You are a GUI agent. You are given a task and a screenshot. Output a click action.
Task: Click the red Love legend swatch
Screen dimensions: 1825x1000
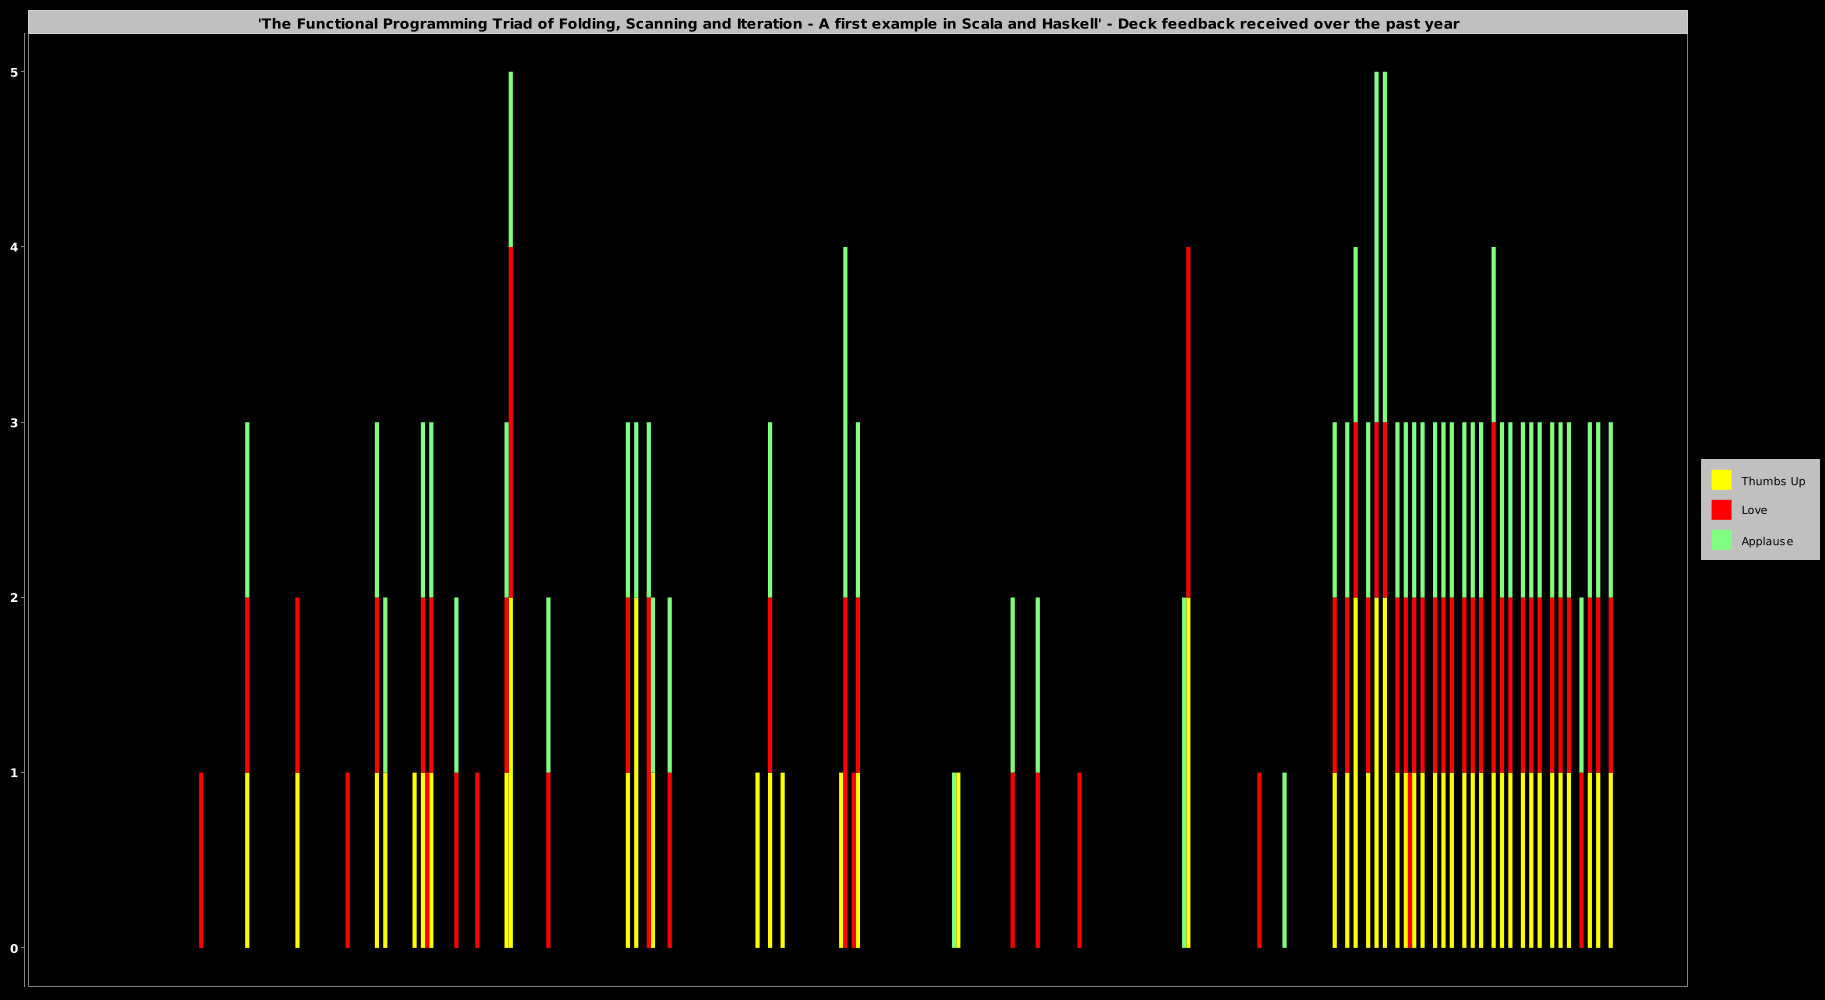tap(1721, 510)
